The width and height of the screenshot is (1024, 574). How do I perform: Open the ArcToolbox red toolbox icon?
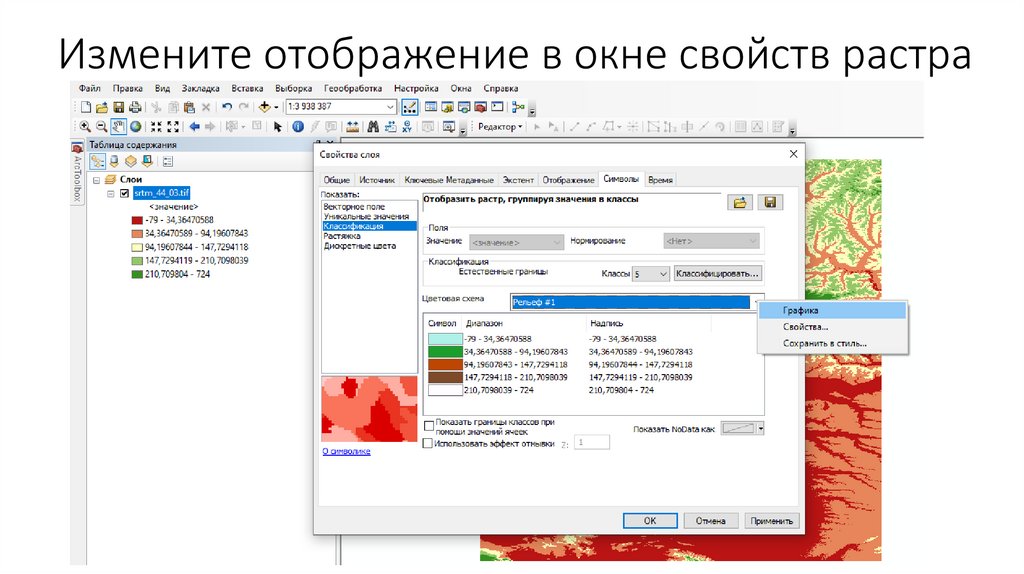pos(481,107)
